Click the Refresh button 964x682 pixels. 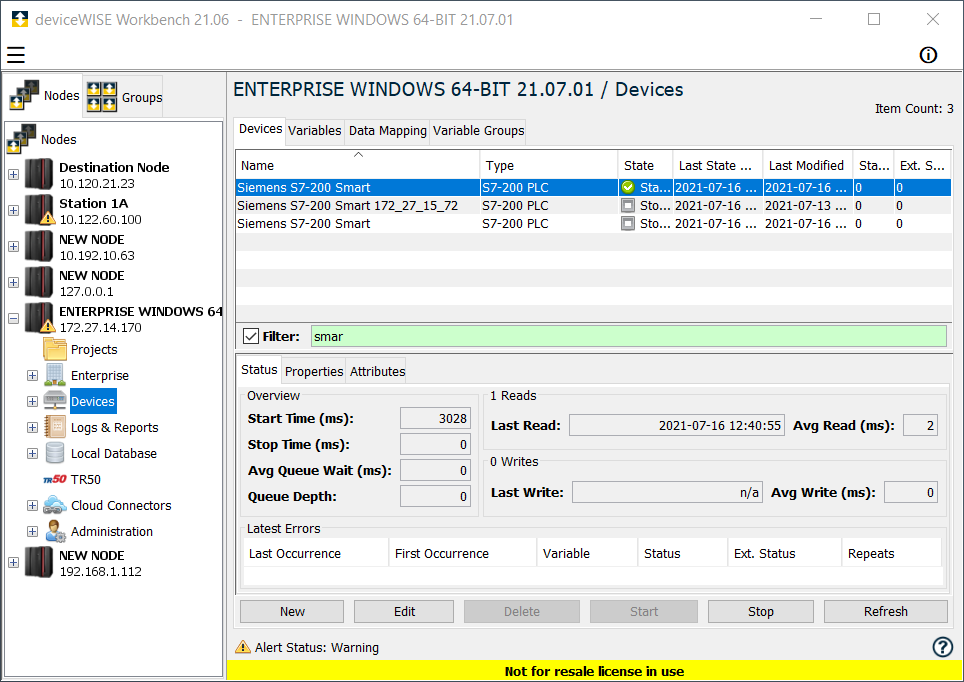coord(885,611)
